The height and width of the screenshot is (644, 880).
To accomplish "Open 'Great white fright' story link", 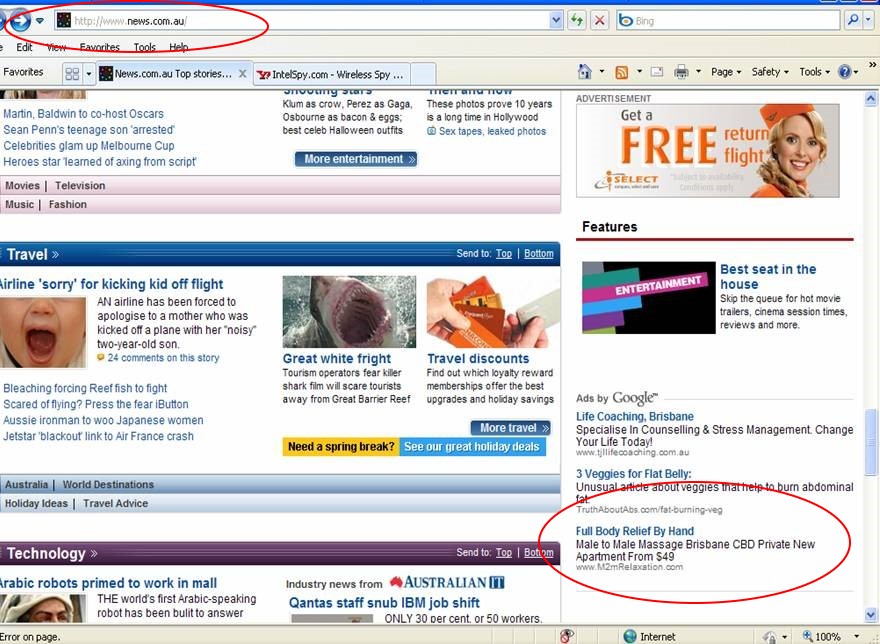I will (337, 358).
